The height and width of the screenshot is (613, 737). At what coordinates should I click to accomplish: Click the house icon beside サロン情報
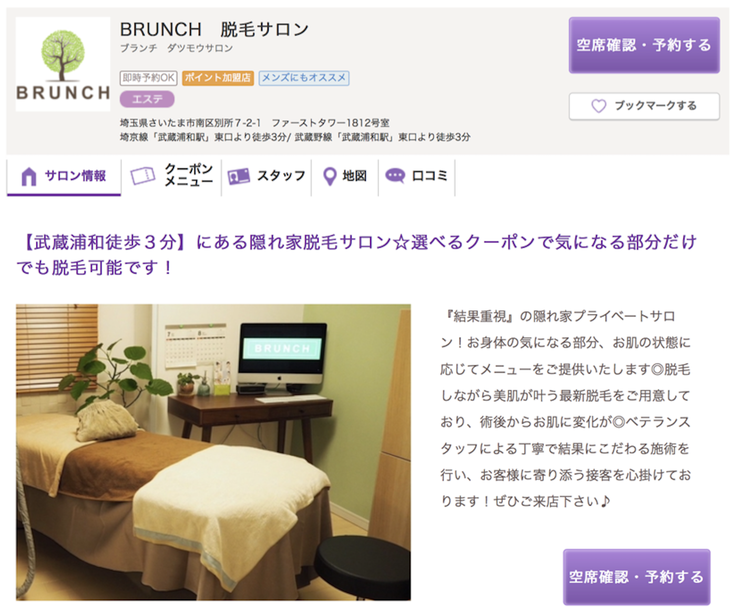pyautogui.click(x=29, y=176)
